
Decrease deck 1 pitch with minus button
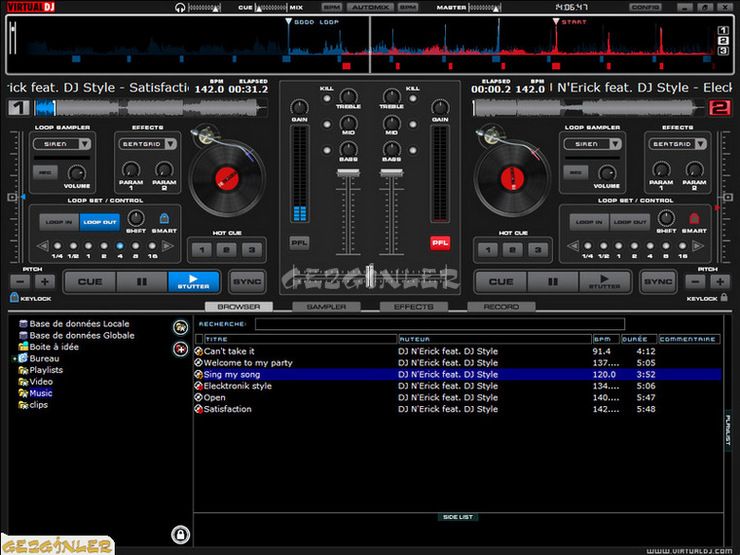click(20, 282)
